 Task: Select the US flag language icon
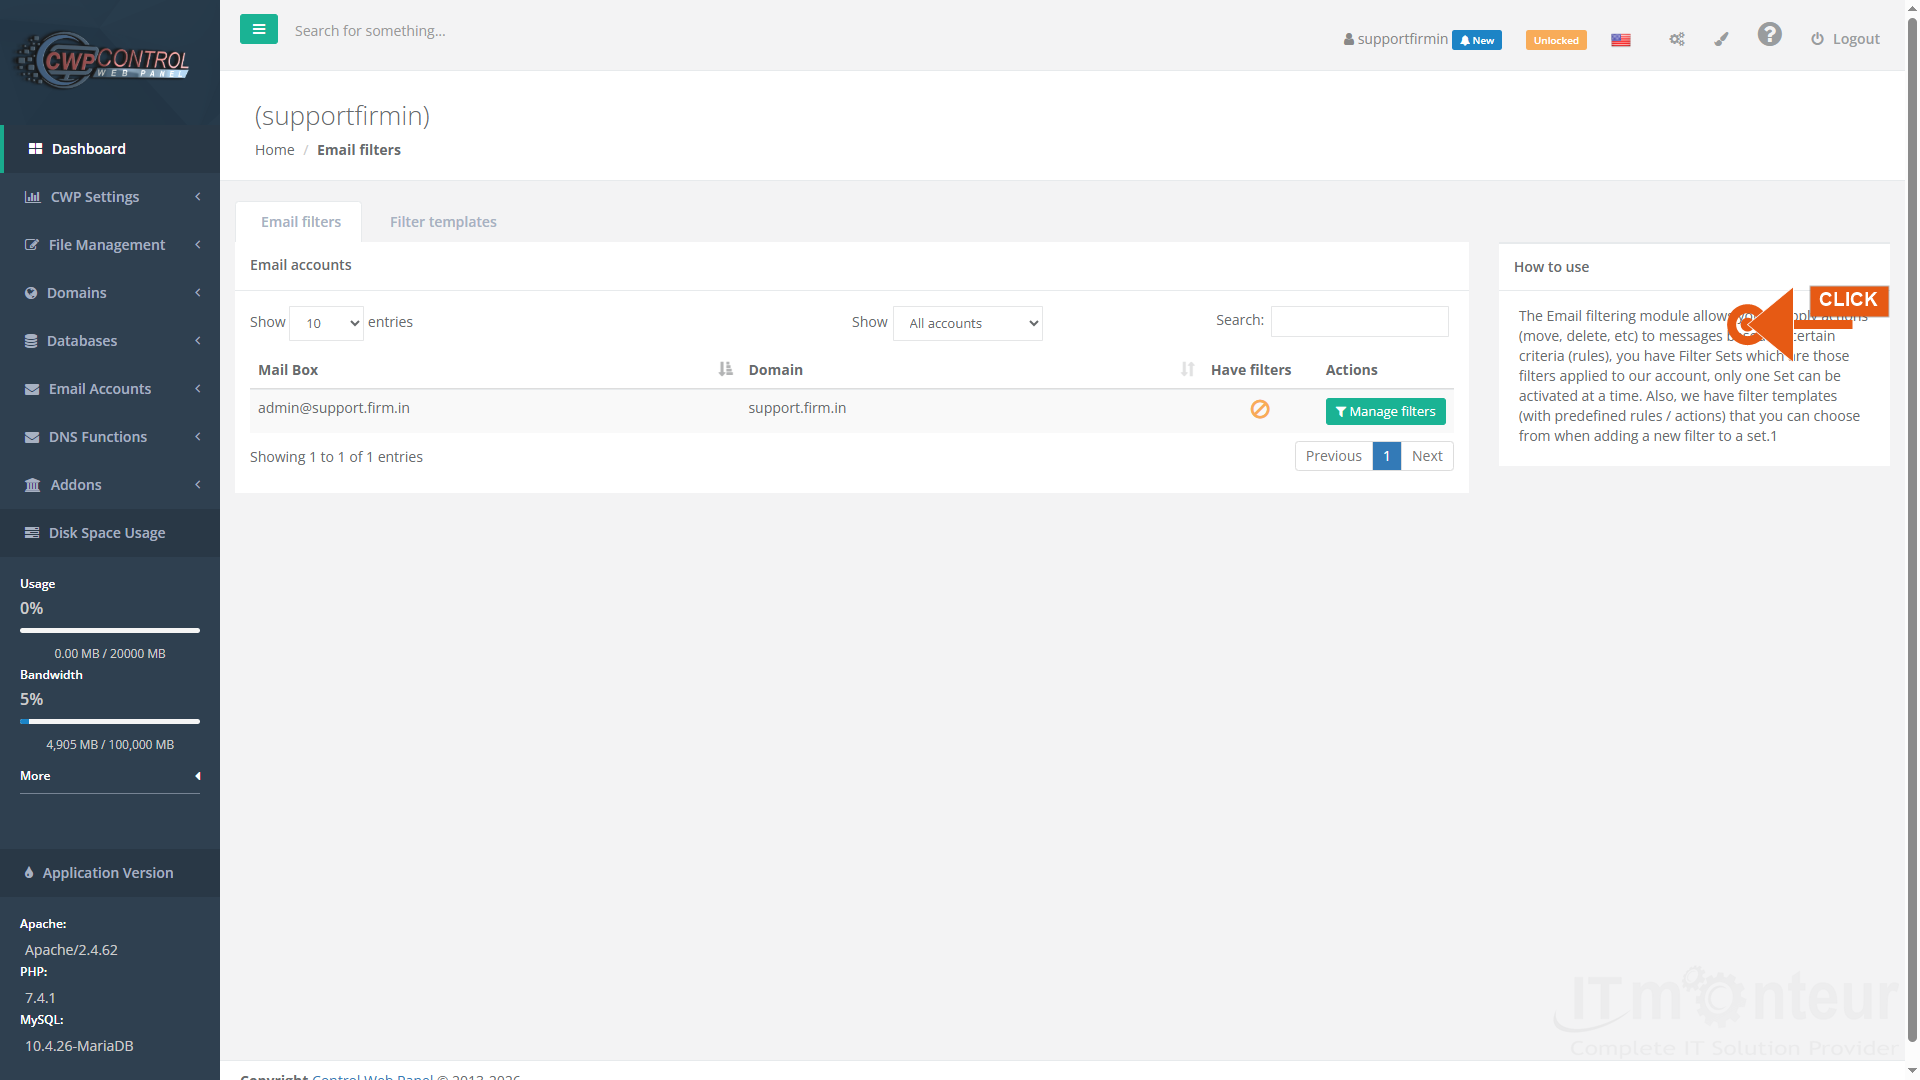[x=1621, y=40]
